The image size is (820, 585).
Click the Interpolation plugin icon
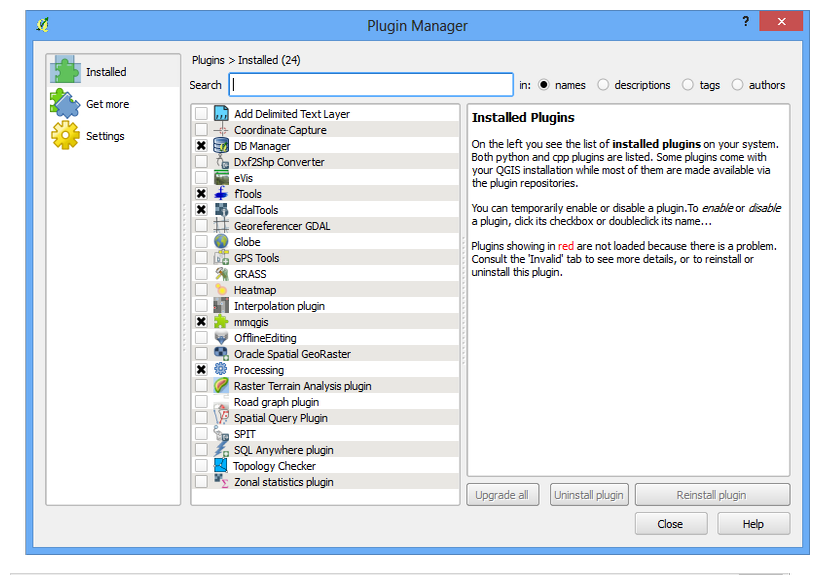point(221,306)
